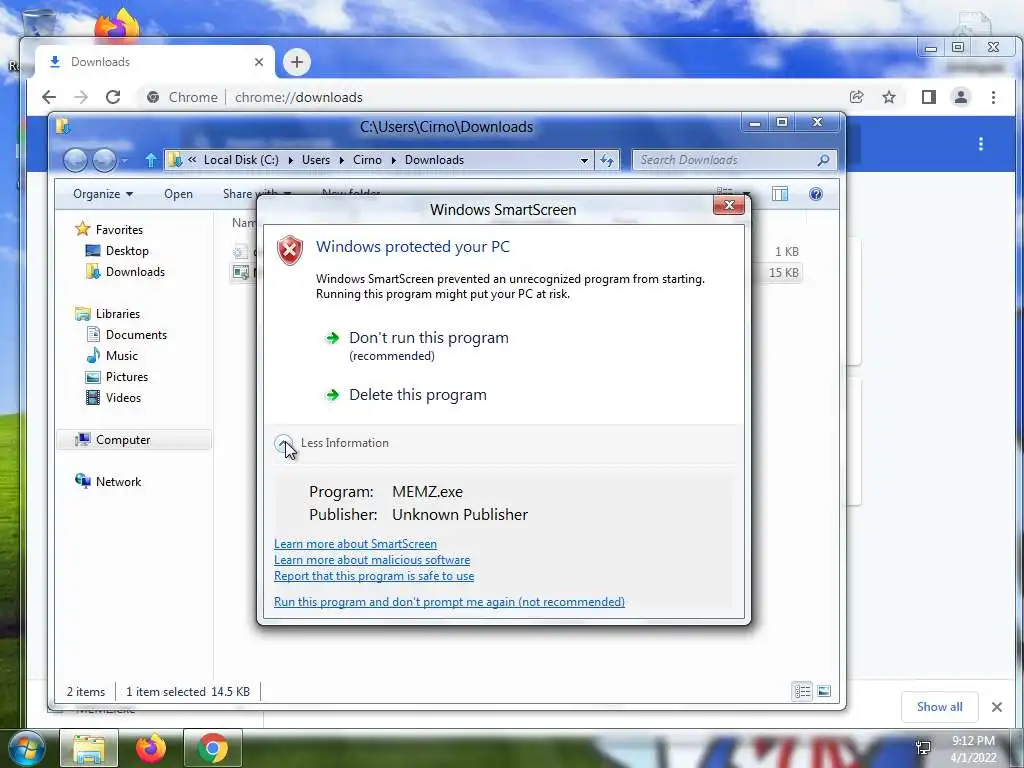Click search magnifier icon in Explorer
1024x768 pixels.
point(824,160)
